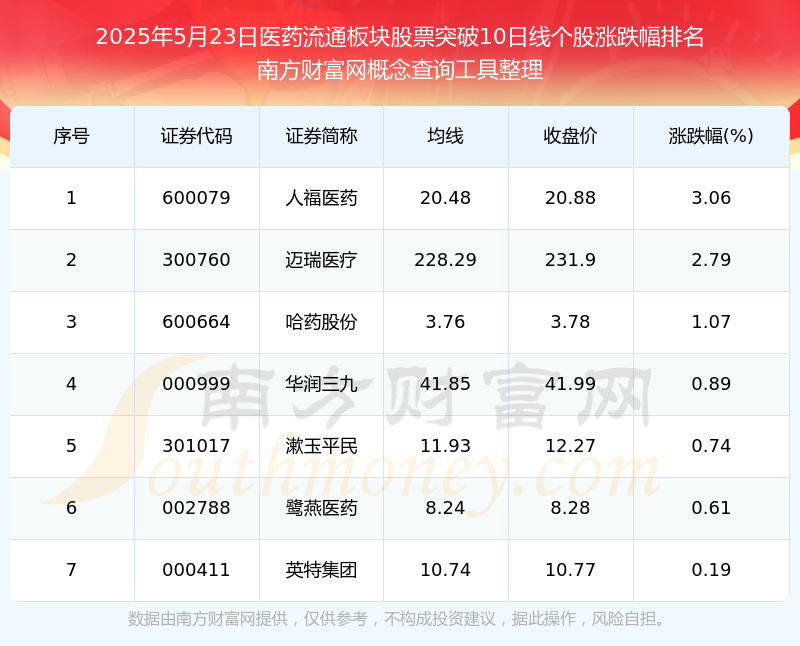Screen dimensions: 800x646
Task: Select stock code 301017
Action: click(x=196, y=446)
